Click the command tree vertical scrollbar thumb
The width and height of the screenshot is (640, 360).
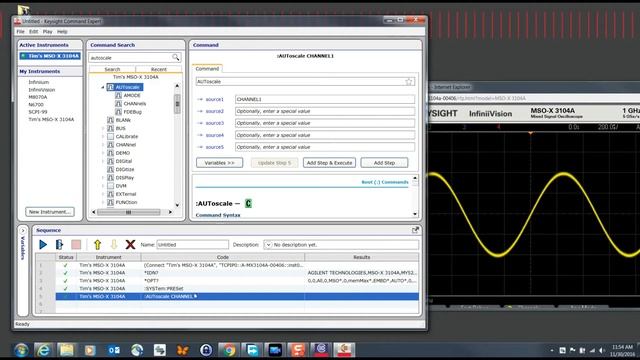(177, 104)
